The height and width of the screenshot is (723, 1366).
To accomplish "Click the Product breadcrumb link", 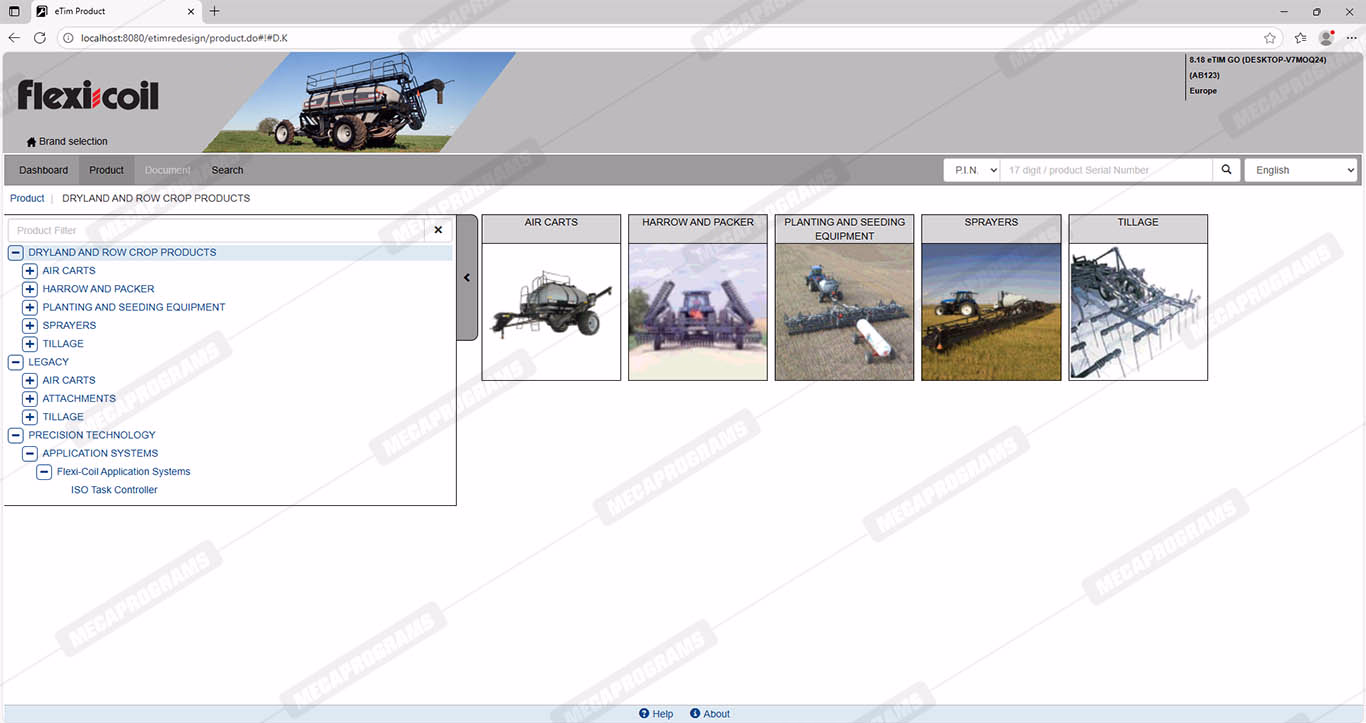I will pyautogui.click(x=27, y=198).
